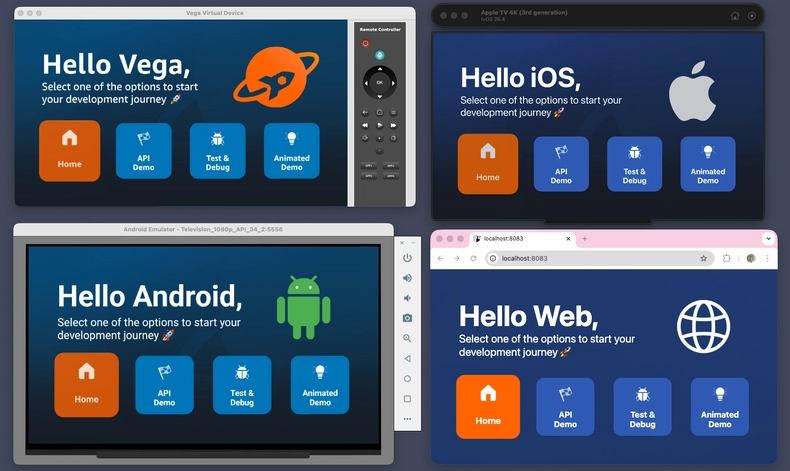Click the localhost:8083 address bar
This screenshot has width=790, height=471.
(x=600, y=258)
